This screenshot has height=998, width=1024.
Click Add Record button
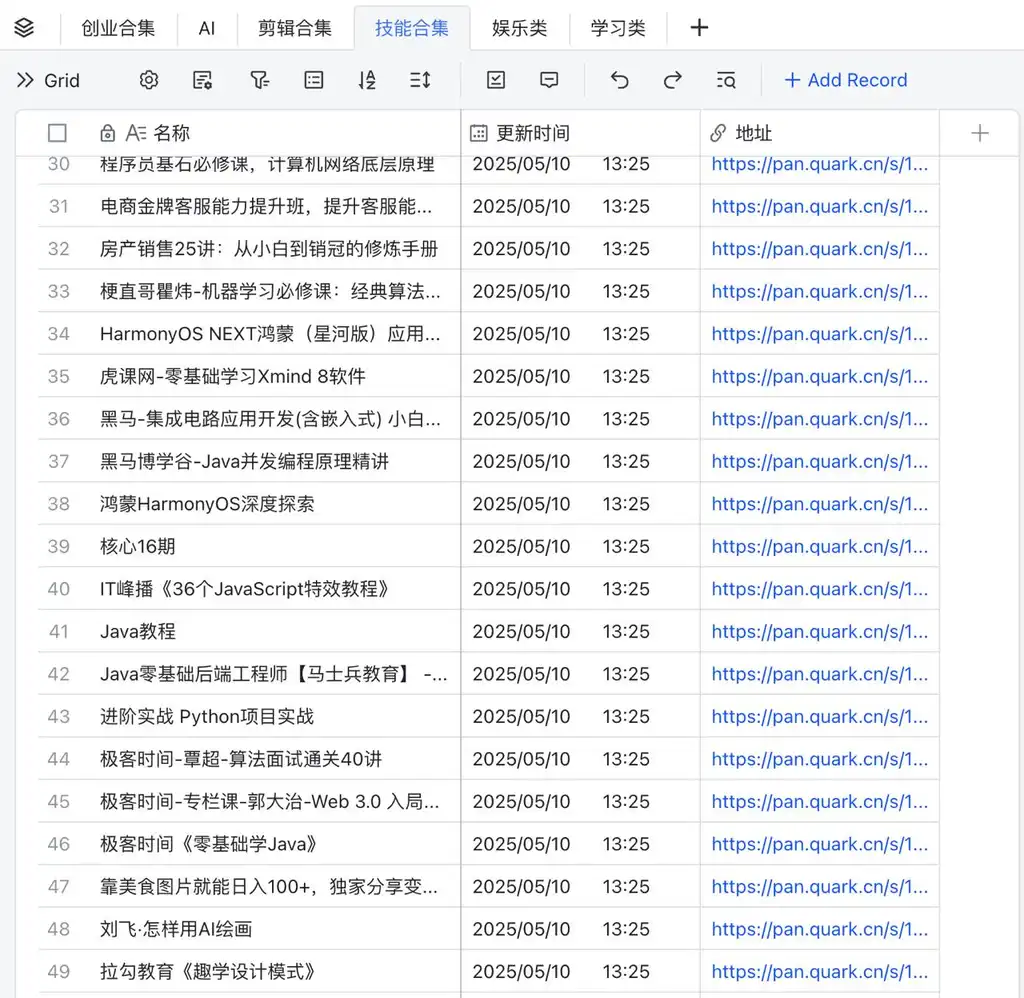[x=846, y=80]
